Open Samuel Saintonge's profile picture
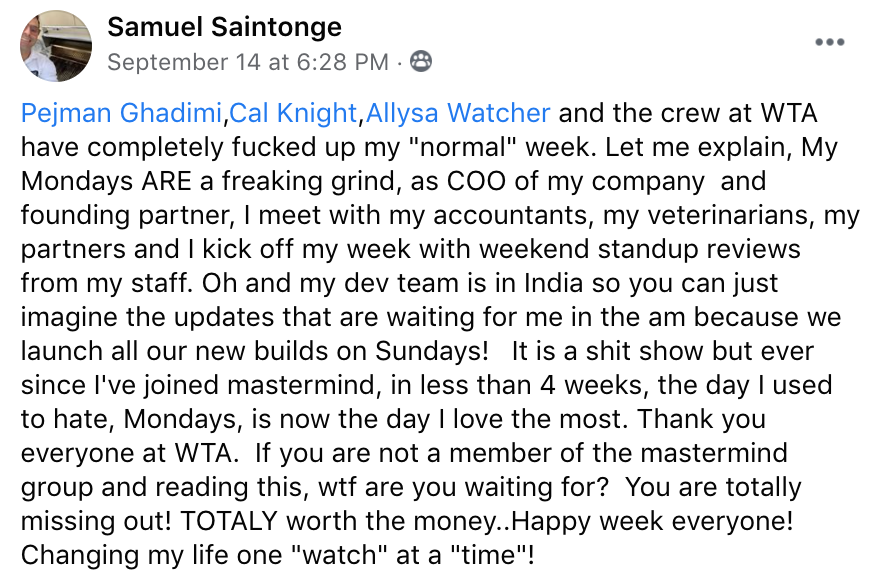The image size is (888, 572). pyautogui.click(x=56, y=46)
